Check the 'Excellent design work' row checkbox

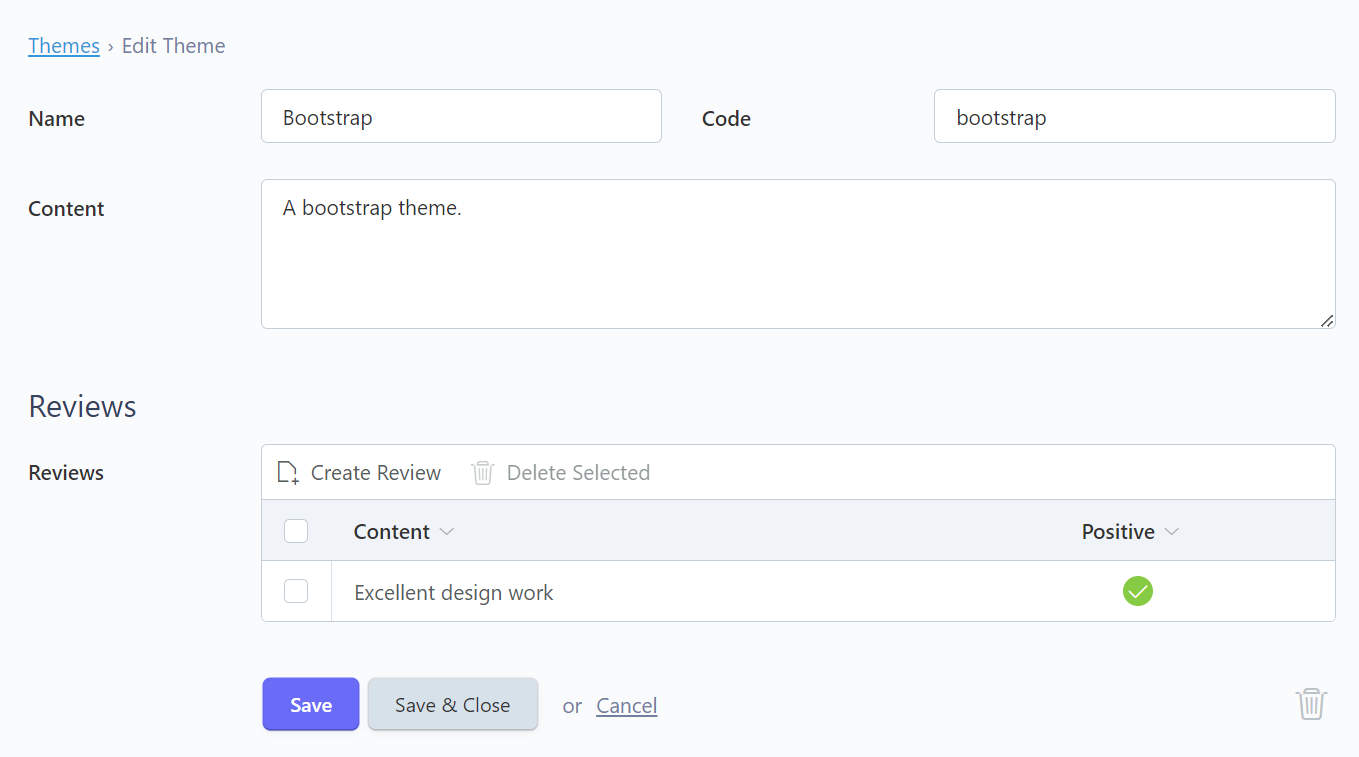[x=296, y=591]
